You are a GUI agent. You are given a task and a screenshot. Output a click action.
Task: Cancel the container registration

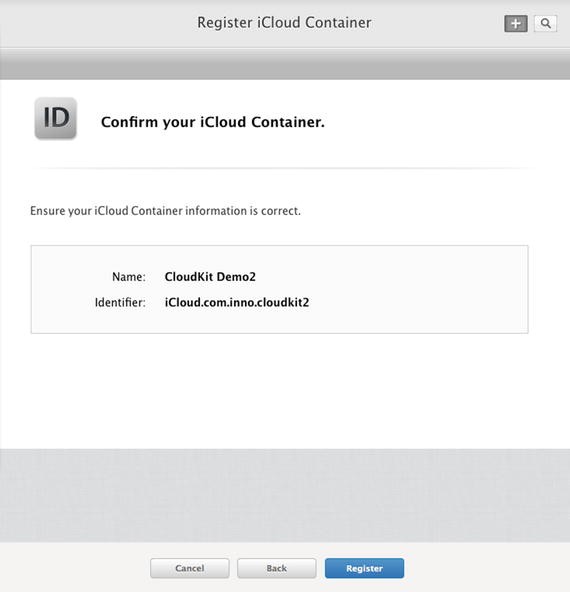pyautogui.click(x=189, y=568)
